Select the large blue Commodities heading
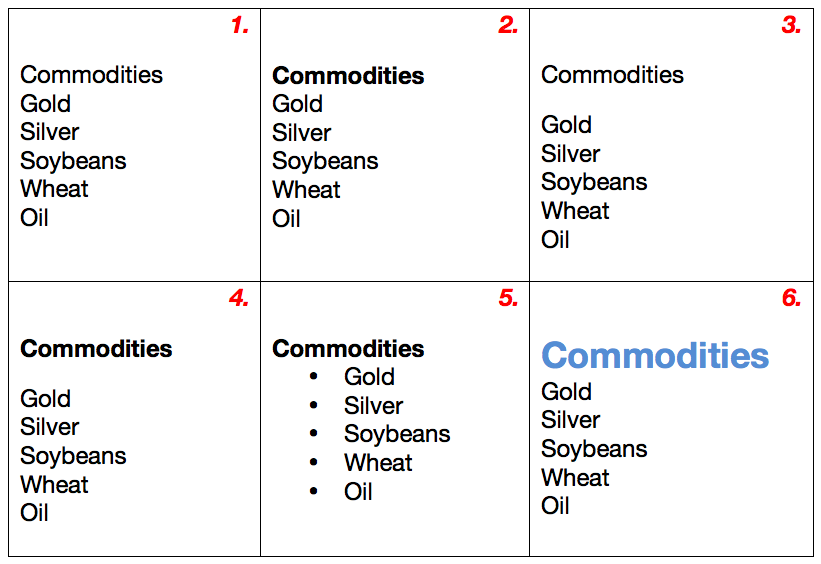 655,355
